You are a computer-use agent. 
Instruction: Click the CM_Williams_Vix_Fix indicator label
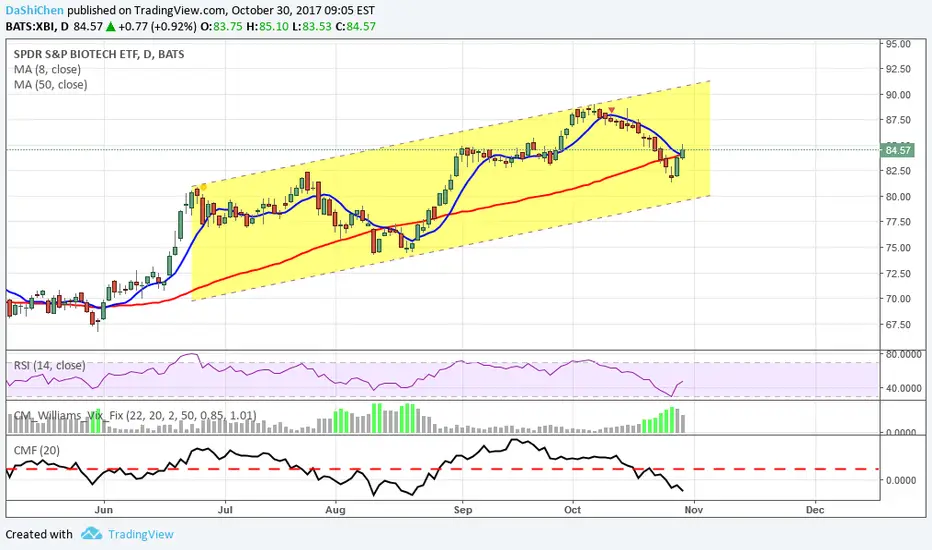pos(135,415)
